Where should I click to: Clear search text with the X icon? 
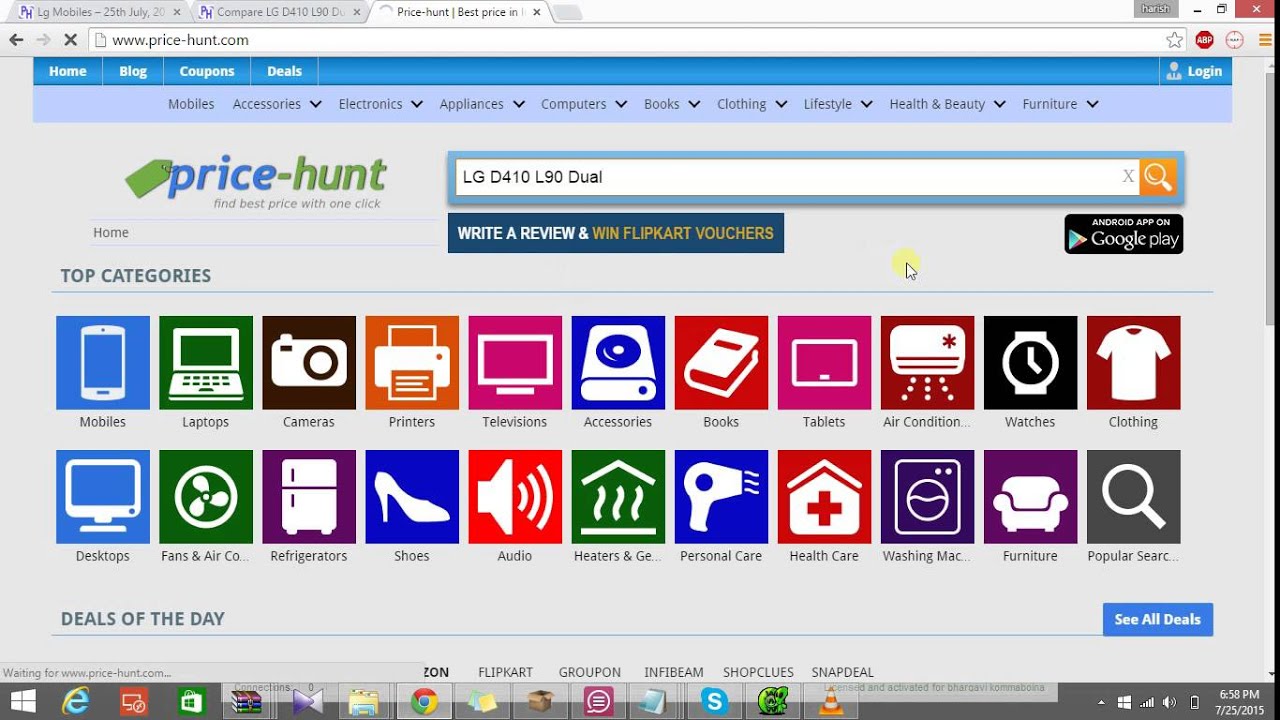tap(1128, 177)
